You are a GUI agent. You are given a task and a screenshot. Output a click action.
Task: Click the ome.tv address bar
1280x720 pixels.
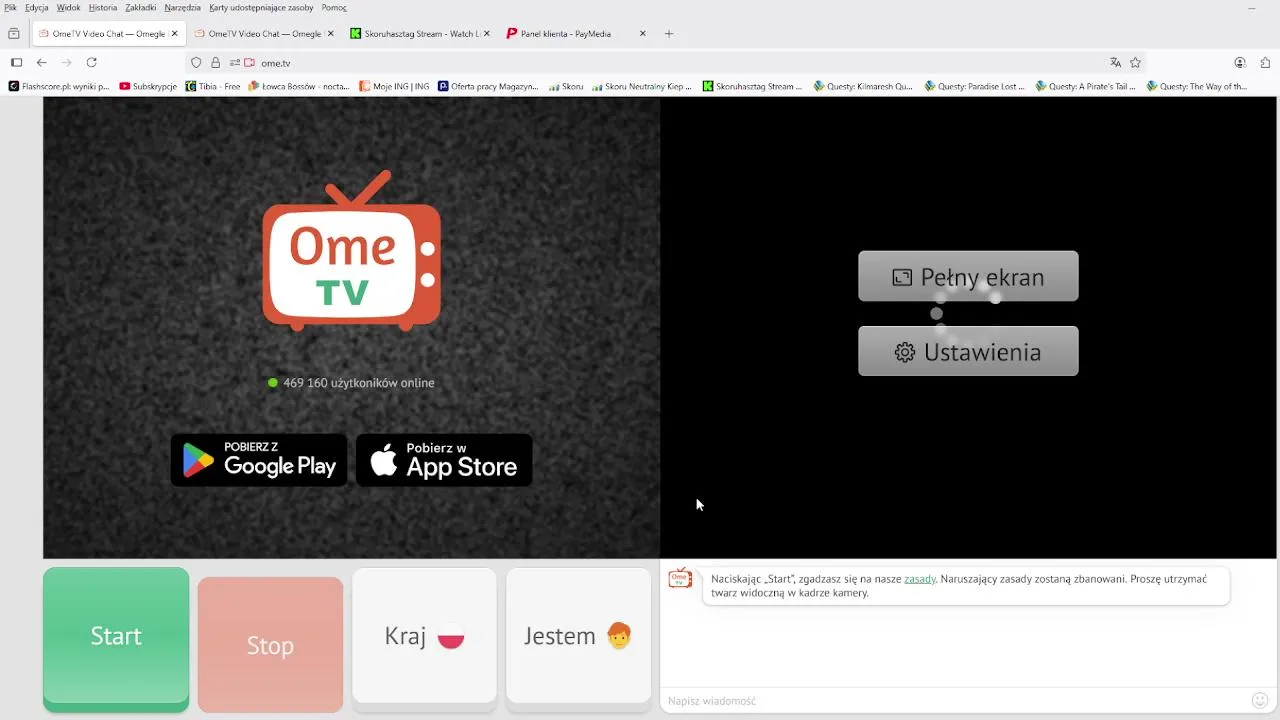(x=665, y=62)
